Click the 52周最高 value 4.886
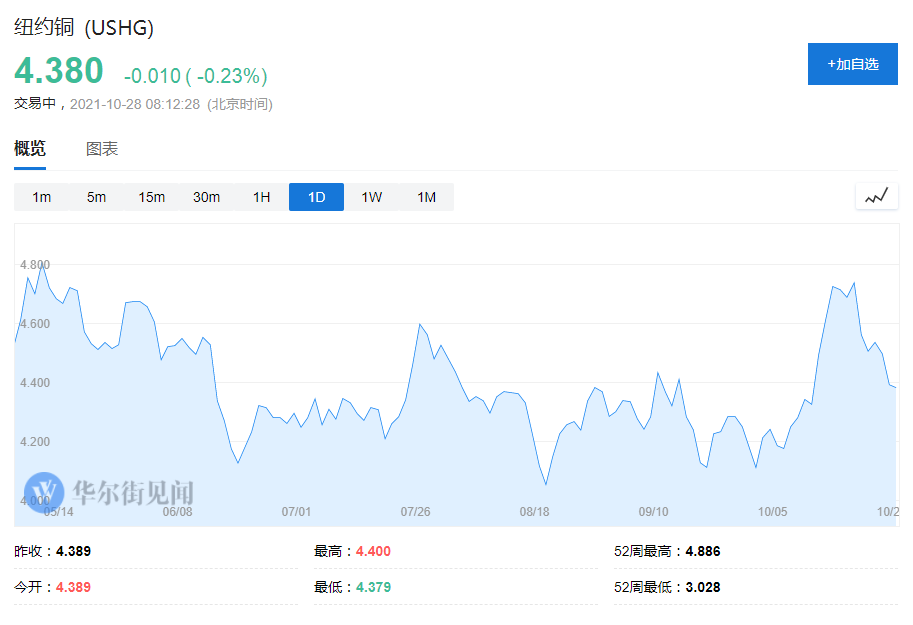 coord(703,551)
